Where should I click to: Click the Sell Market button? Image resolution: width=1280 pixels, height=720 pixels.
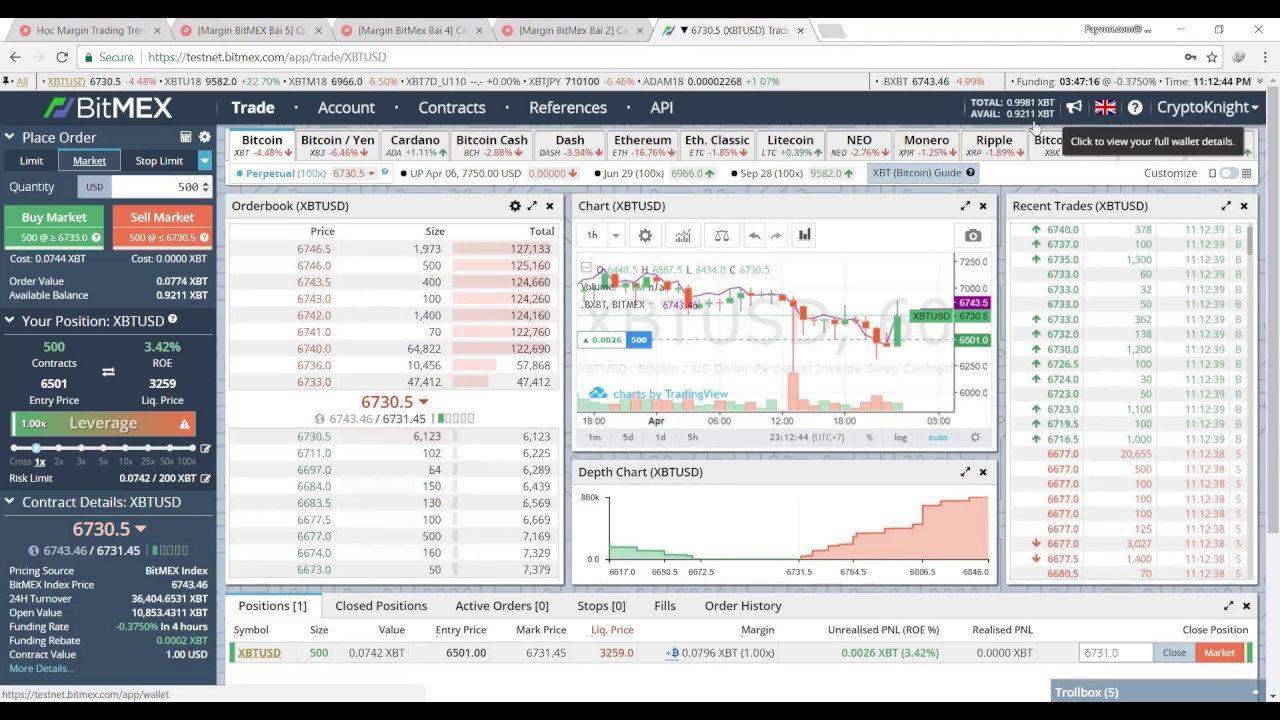pos(162,226)
